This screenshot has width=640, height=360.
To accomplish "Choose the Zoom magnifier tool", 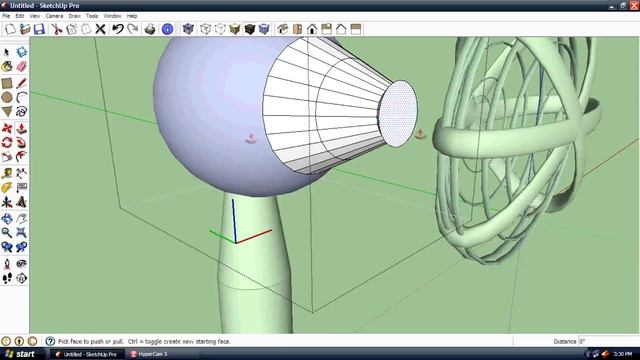I will [x=7, y=233].
